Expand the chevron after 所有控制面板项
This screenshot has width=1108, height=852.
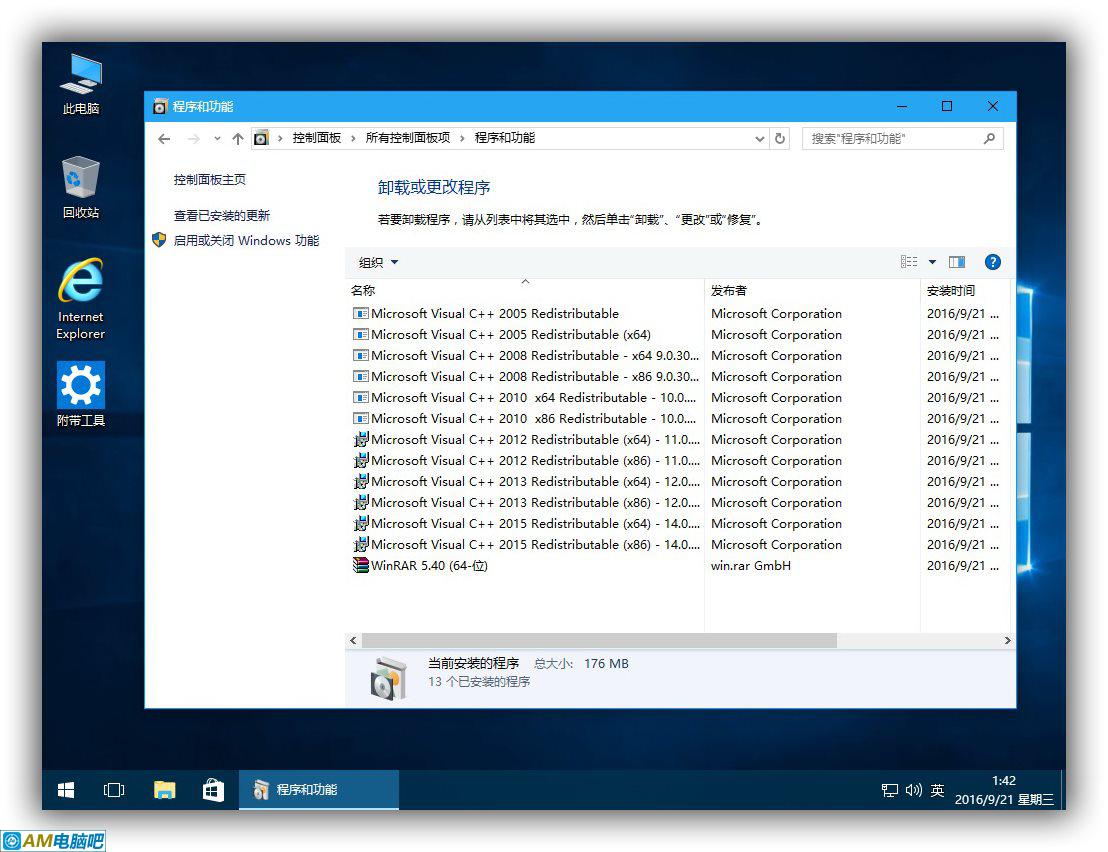click(462, 138)
